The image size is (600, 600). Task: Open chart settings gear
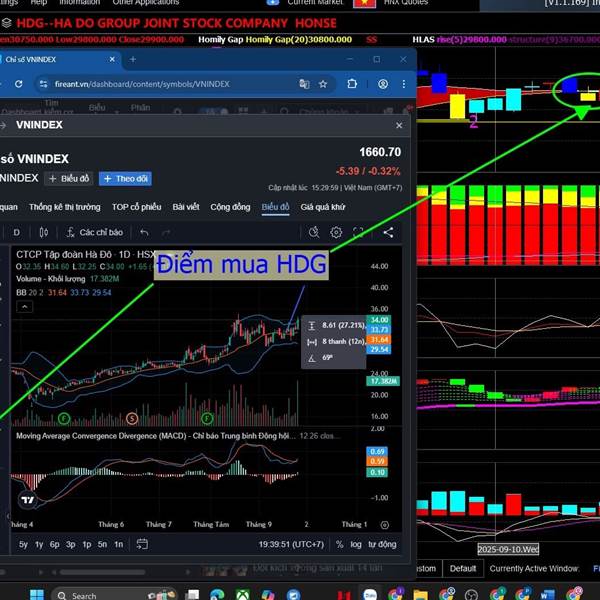point(336,232)
